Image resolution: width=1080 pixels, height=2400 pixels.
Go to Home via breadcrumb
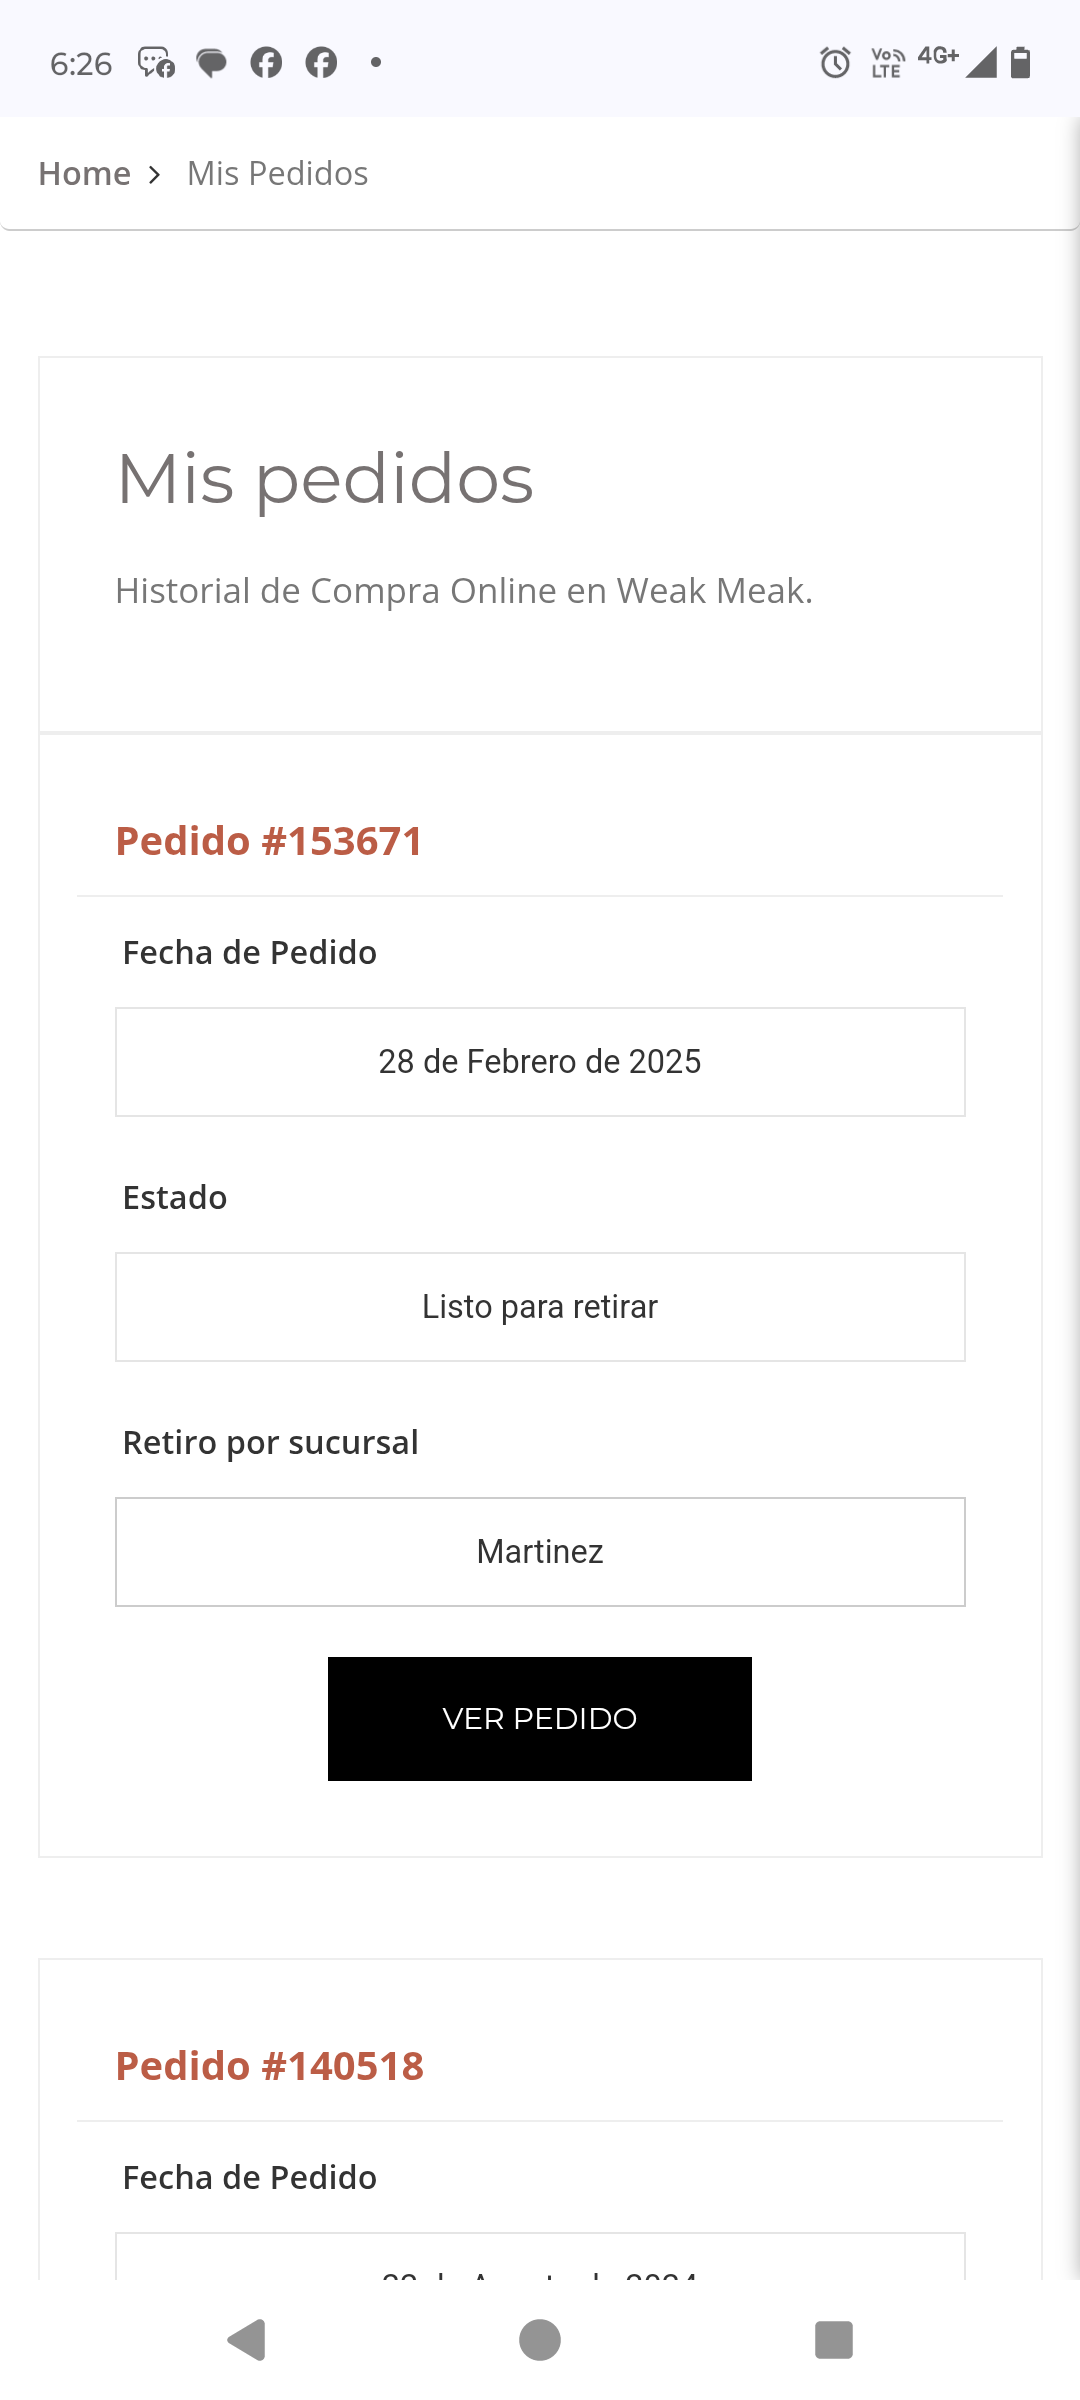point(85,174)
